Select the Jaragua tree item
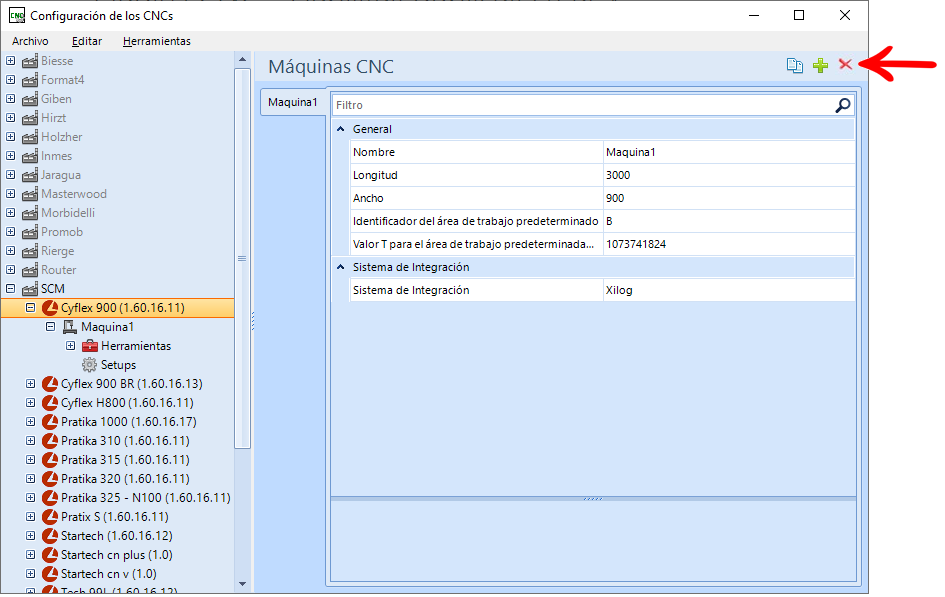Viewport: 945px width, 597px height. [61, 175]
